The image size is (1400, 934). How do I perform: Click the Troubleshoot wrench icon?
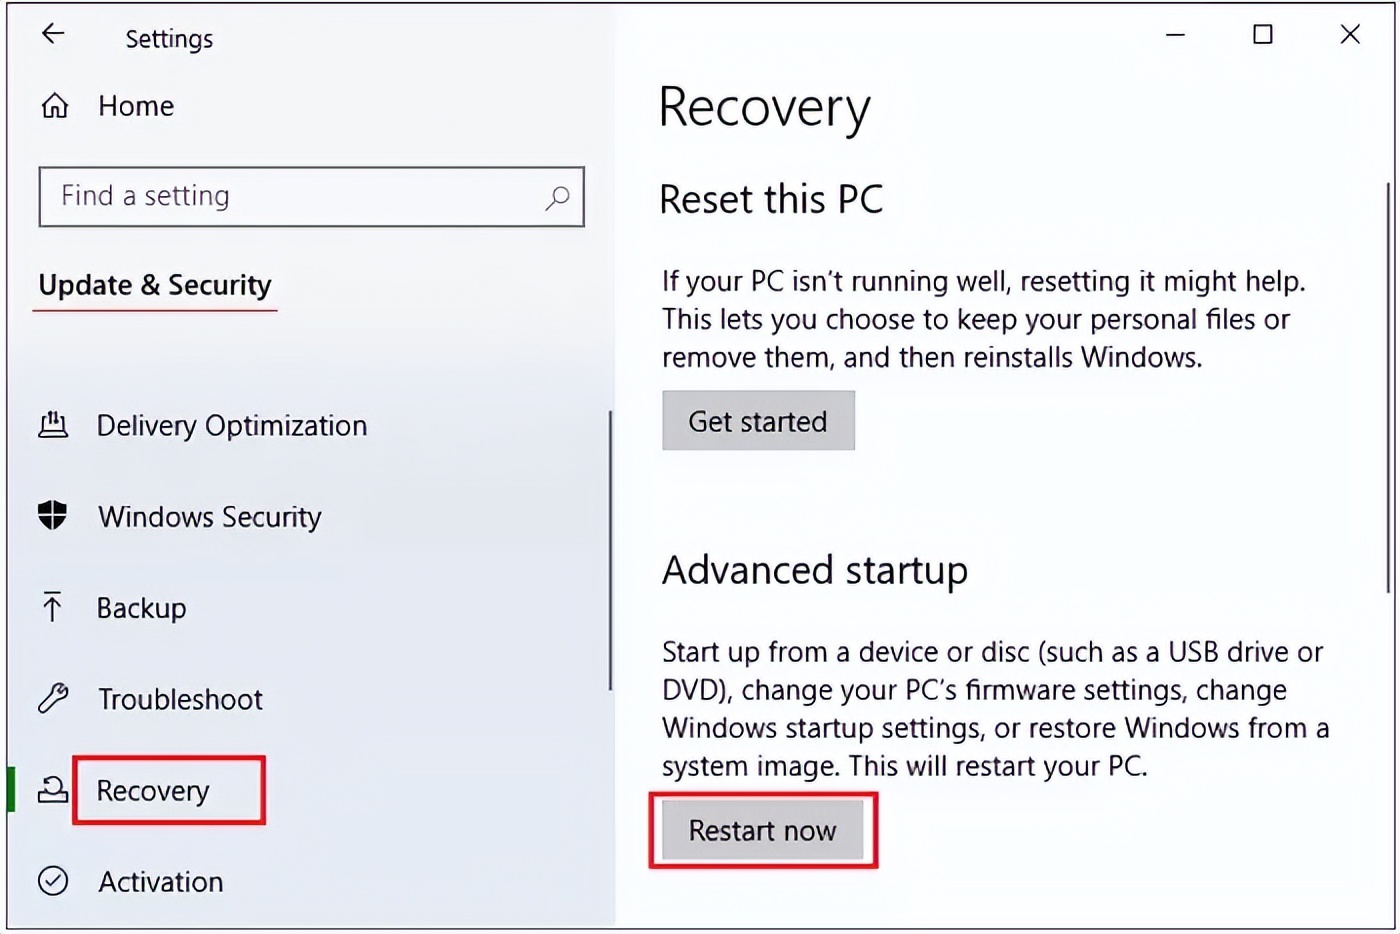point(53,698)
